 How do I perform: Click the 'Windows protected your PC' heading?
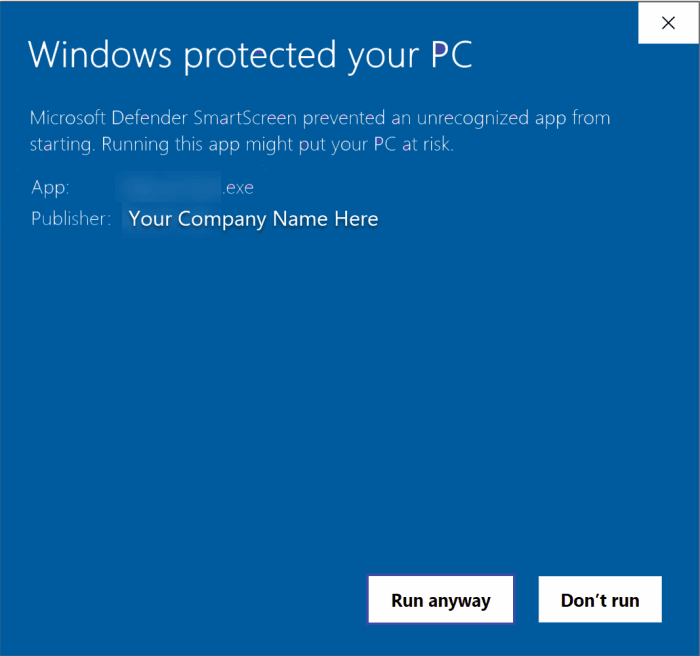coord(250,55)
